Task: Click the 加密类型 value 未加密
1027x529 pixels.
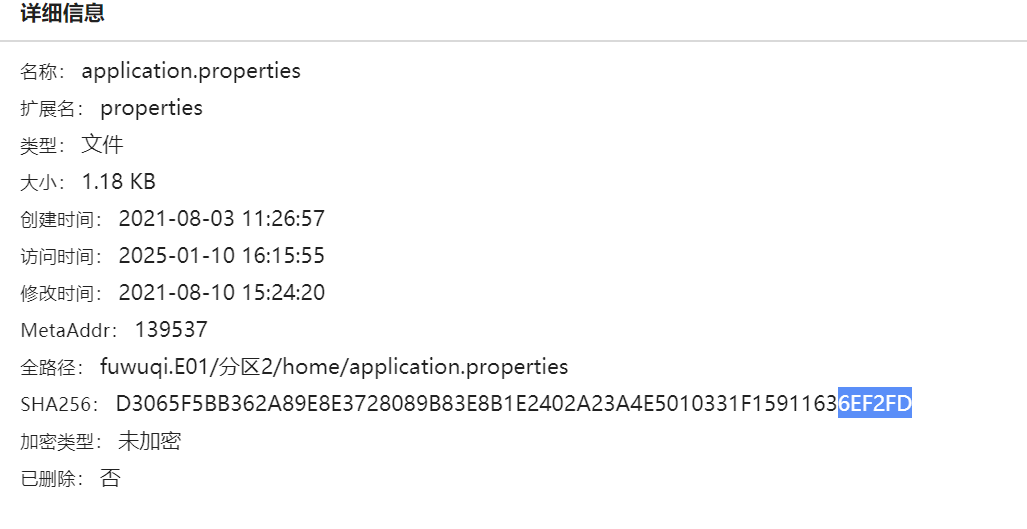Action: coord(149,441)
